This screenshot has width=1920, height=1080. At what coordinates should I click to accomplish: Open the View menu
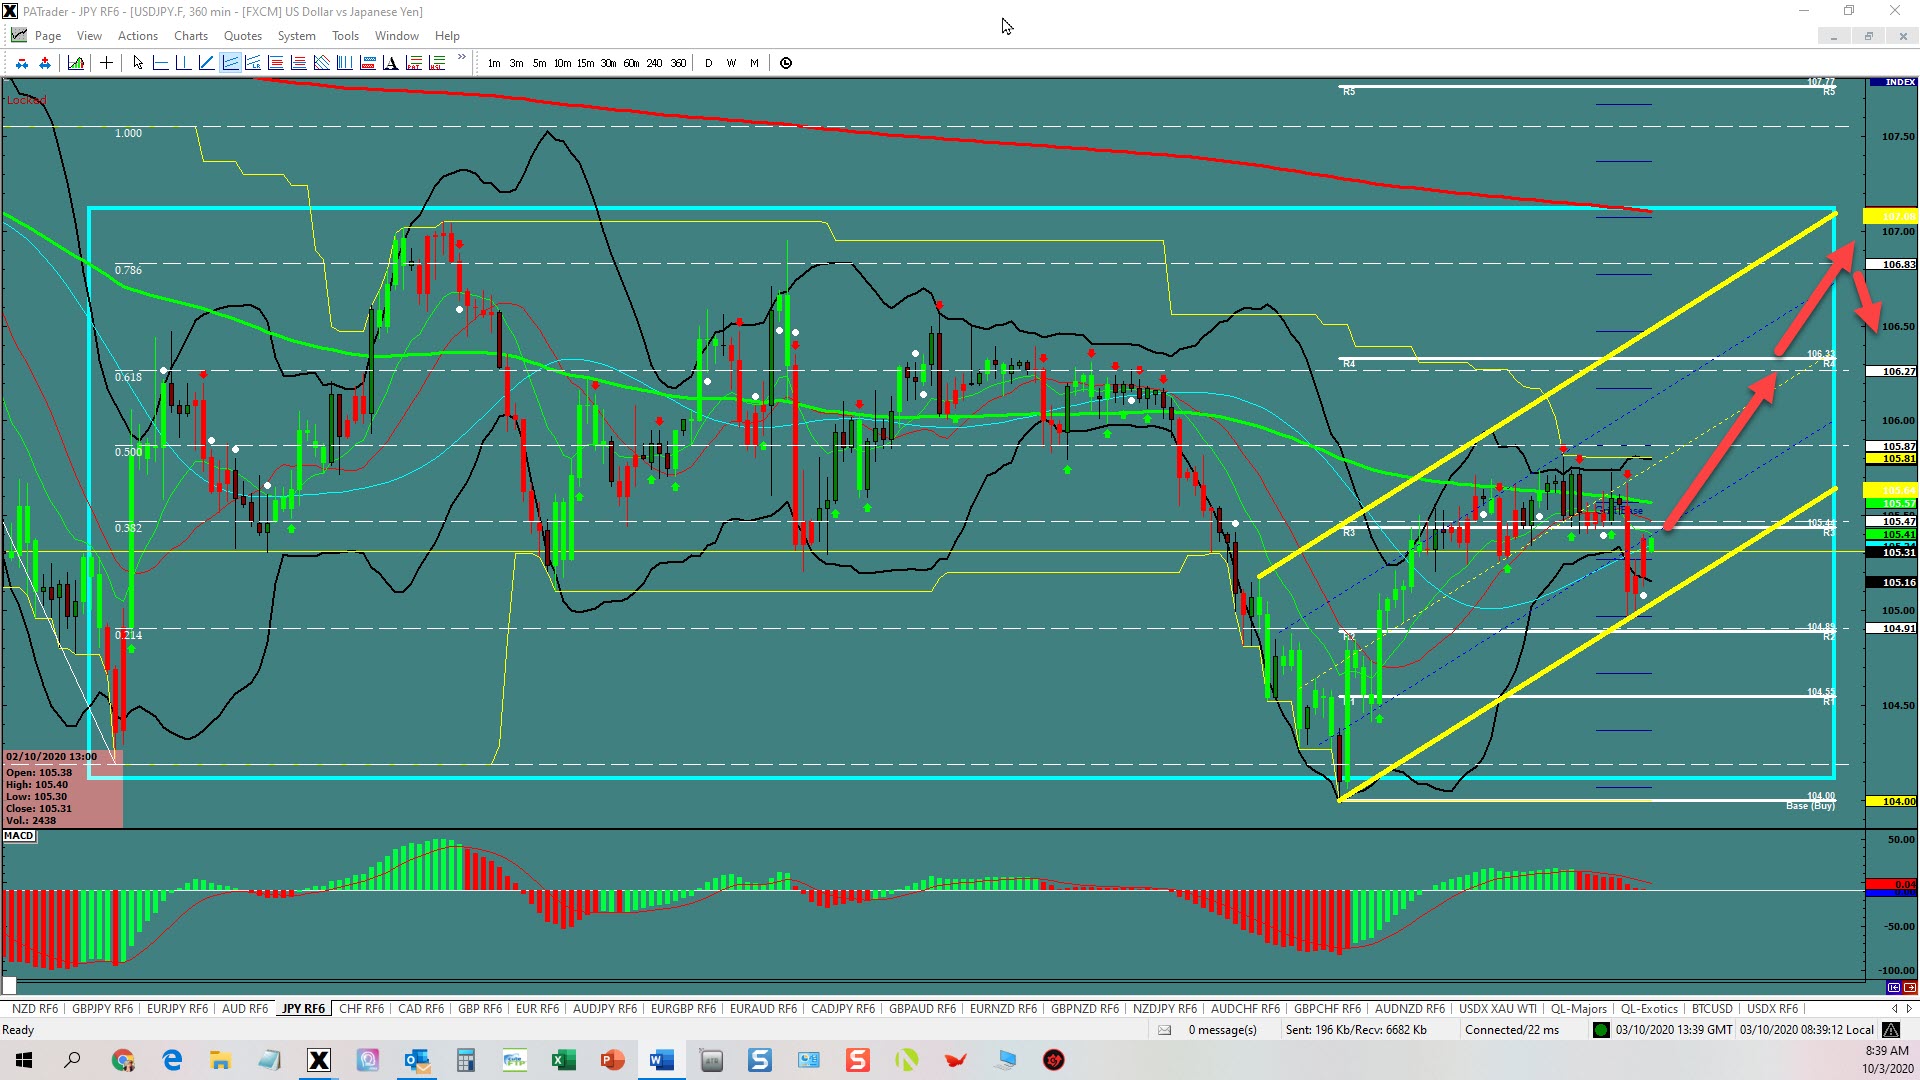pyautogui.click(x=89, y=36)
